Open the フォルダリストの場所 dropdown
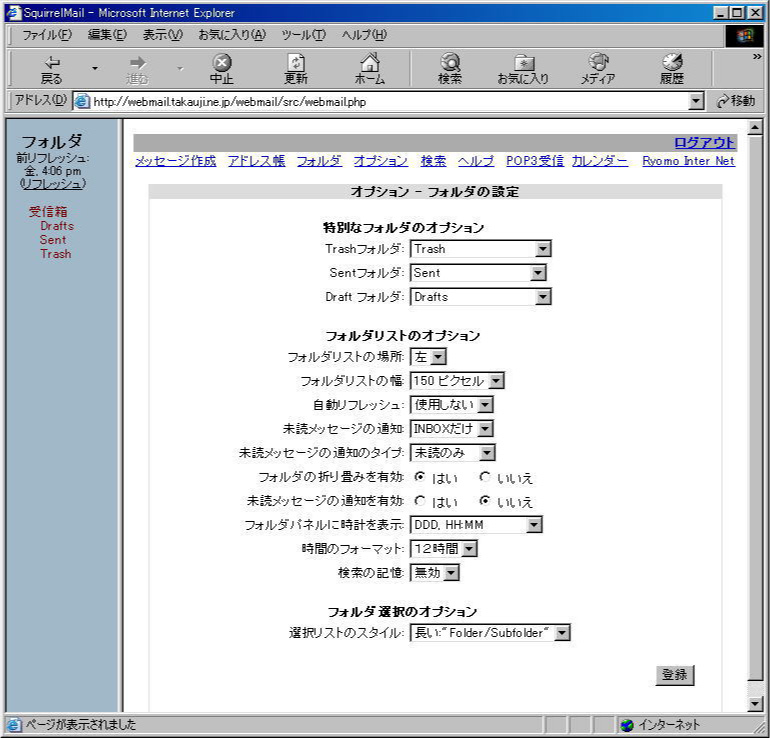The image size is (770, 738). click(428, 357)
